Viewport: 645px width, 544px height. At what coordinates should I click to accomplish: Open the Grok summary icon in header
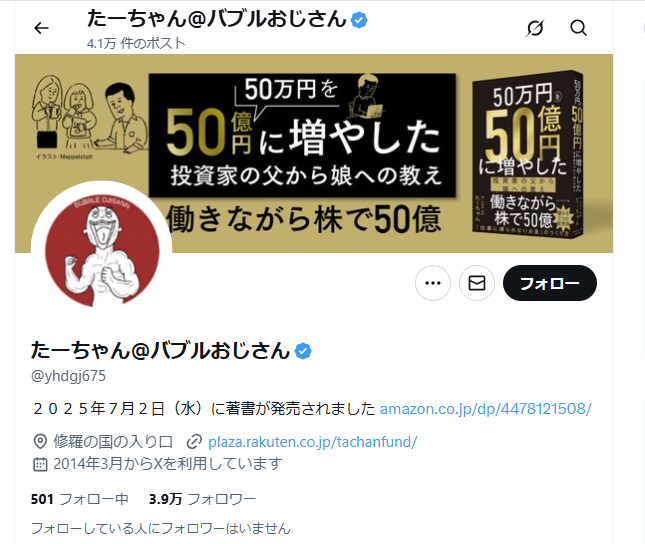pos(535,28)
